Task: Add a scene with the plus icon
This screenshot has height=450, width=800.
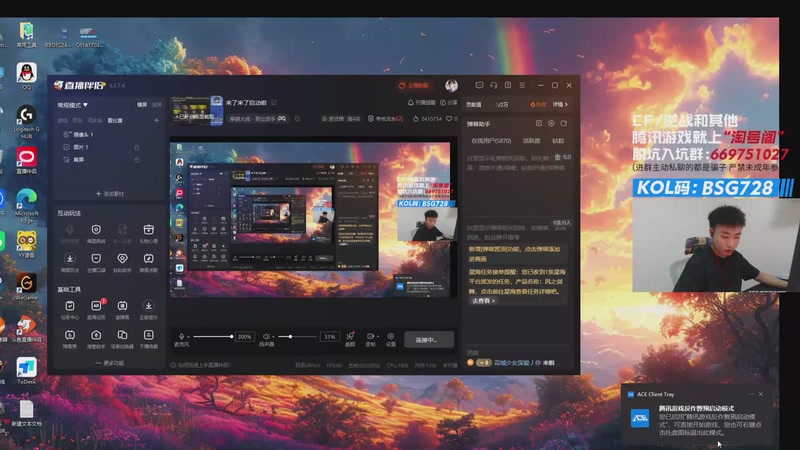Action: pyautogui.click(x=156, y=120)
